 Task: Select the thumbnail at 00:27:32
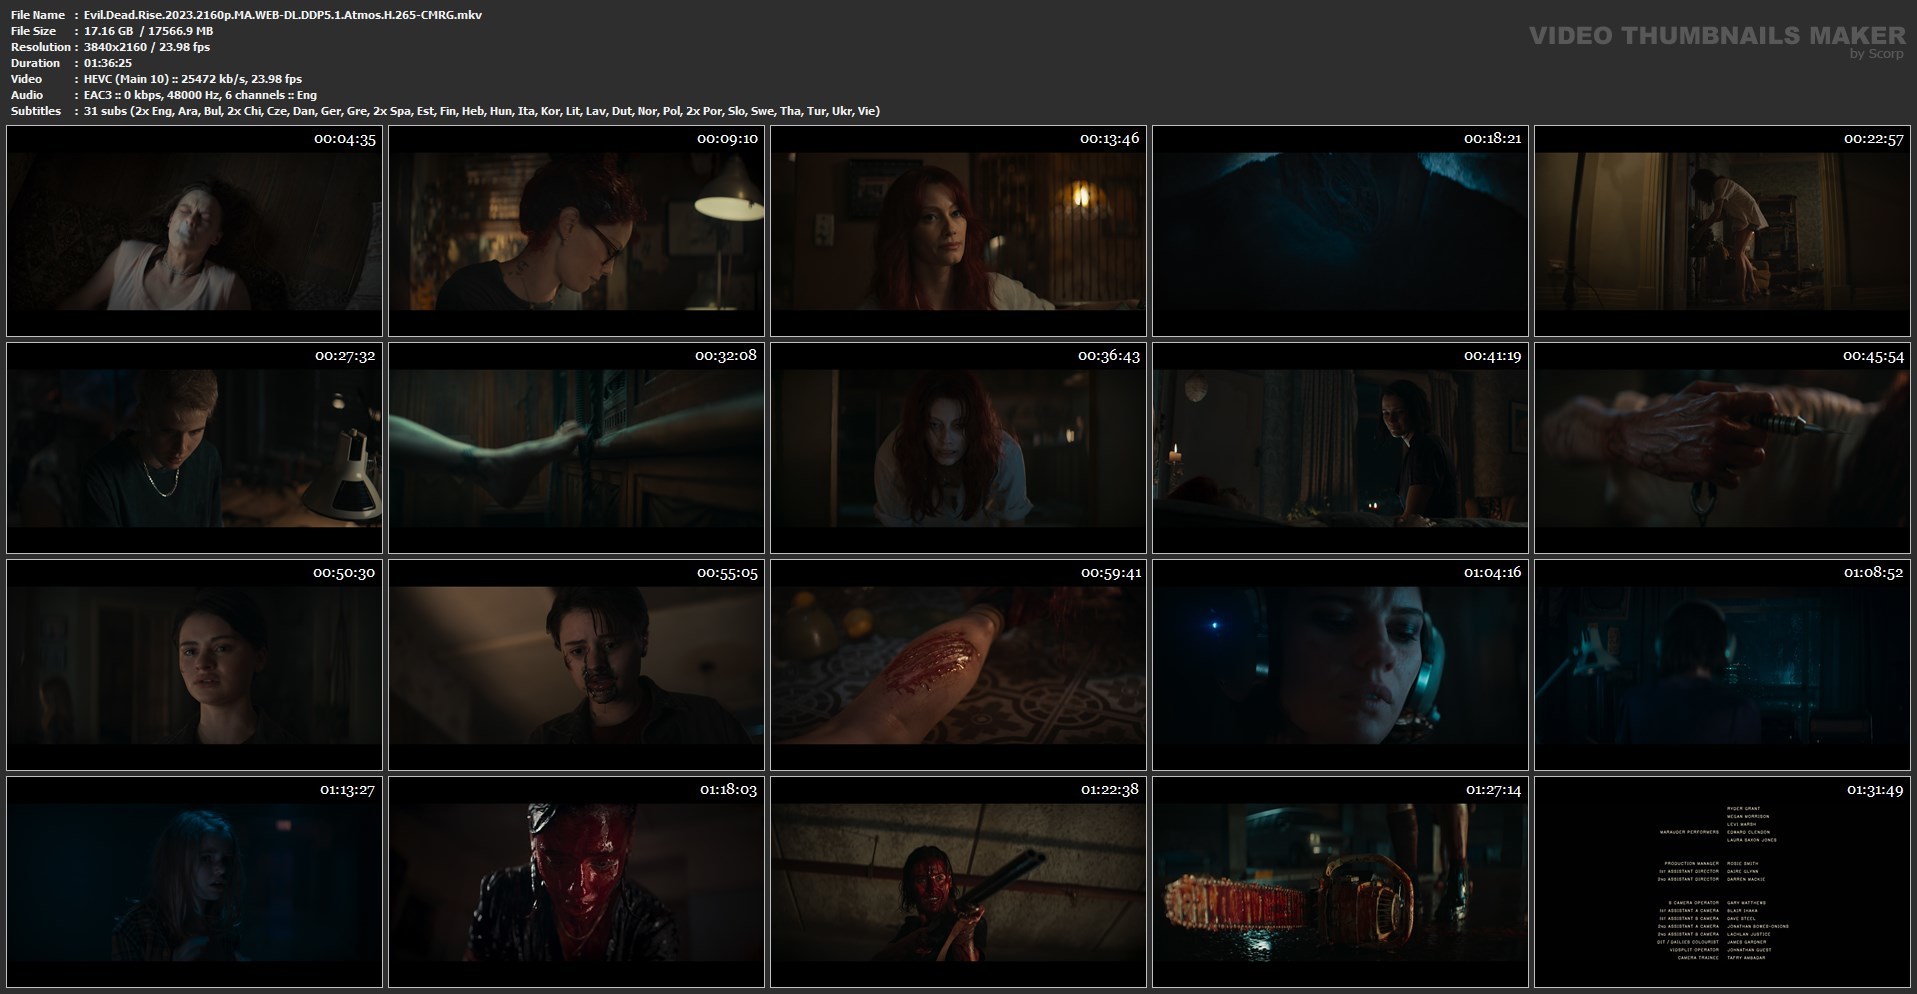(x=194, y=448)
